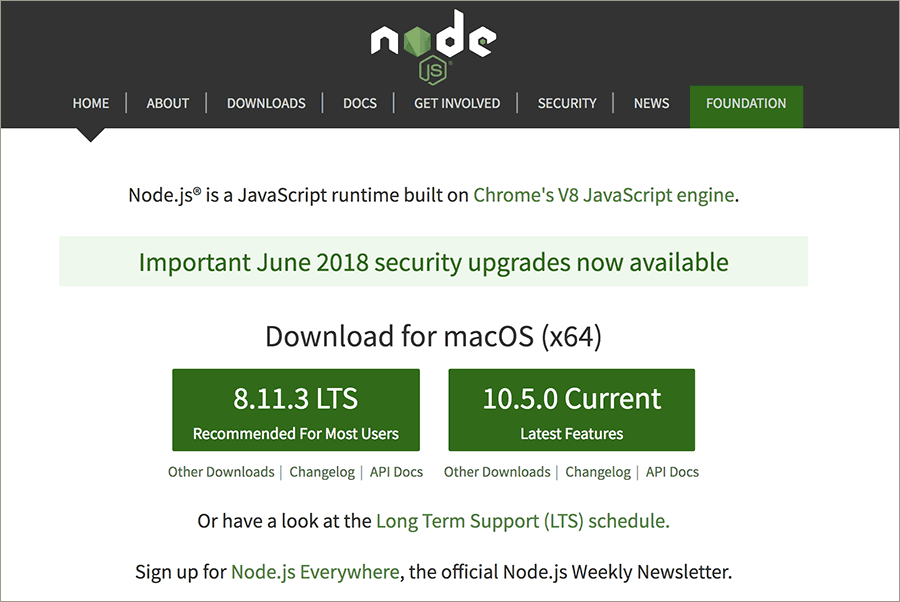Open the Downloads nav item
Viewport: 900px width, 602px height.
pos(266,103)
